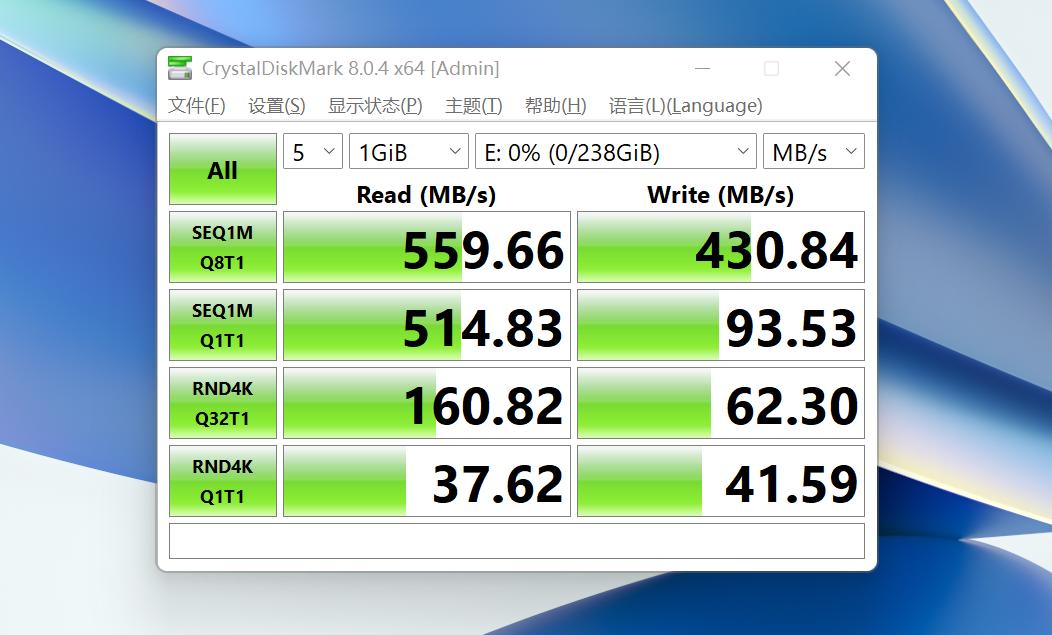Start the SEQ1M Q8T1 test

(x=223, y=247)
